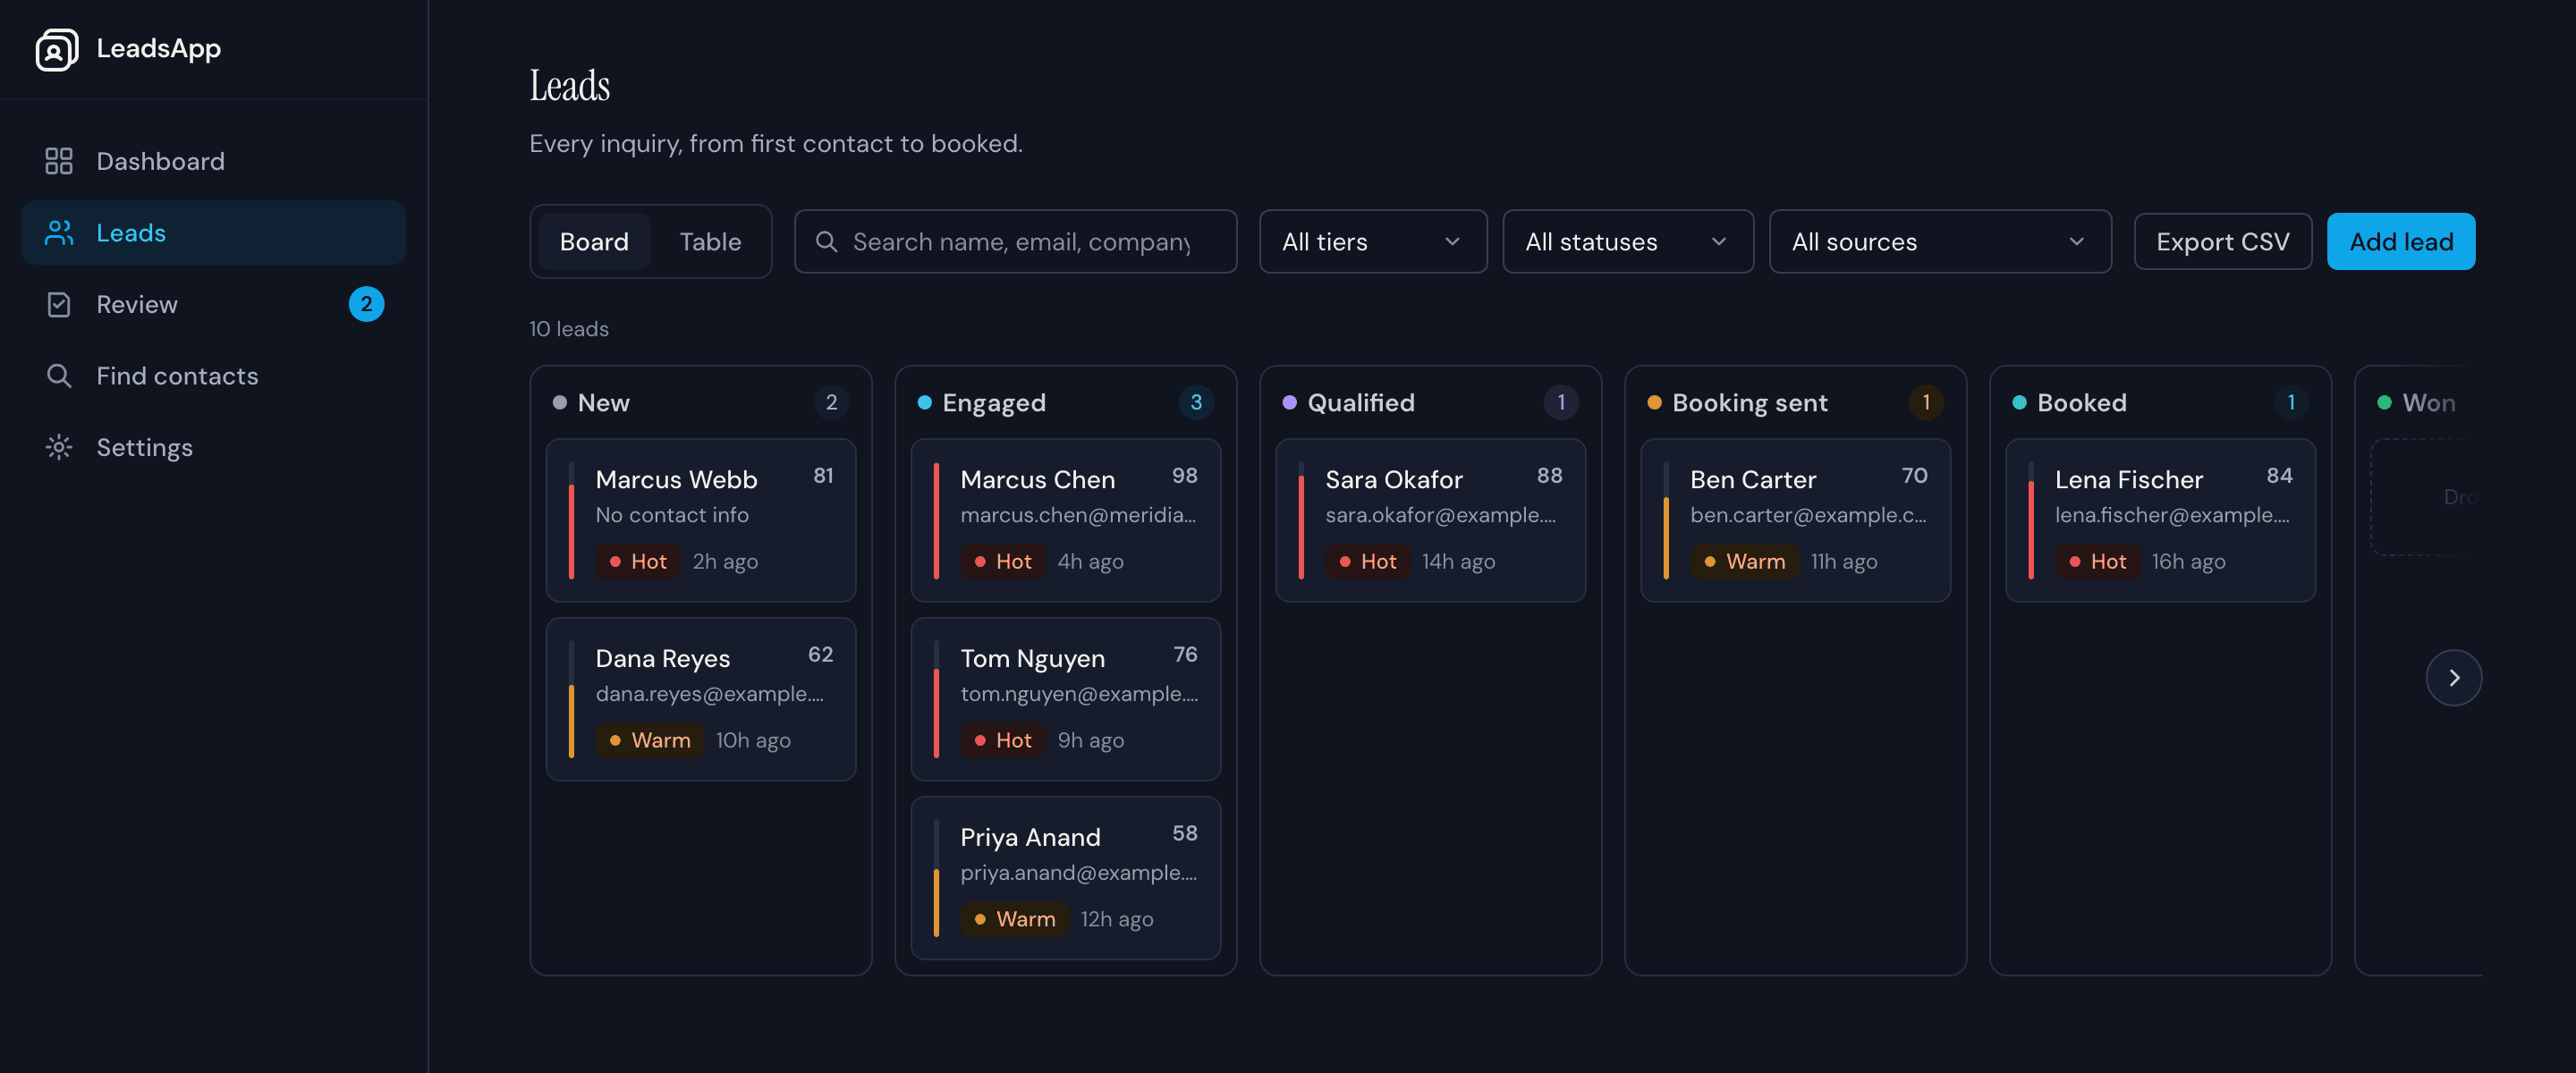Open the Dana Reyes lead card

click(701, 699)
